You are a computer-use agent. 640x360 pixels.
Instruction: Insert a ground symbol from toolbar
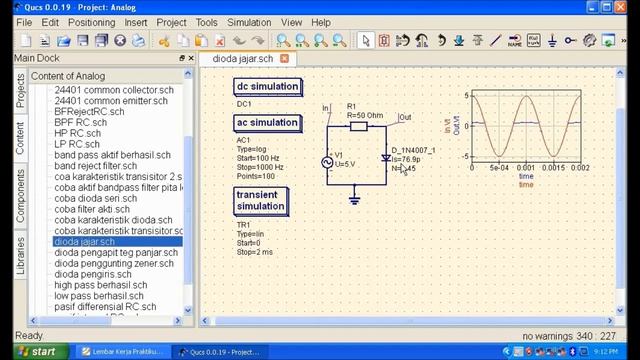(x=552, y=40)
